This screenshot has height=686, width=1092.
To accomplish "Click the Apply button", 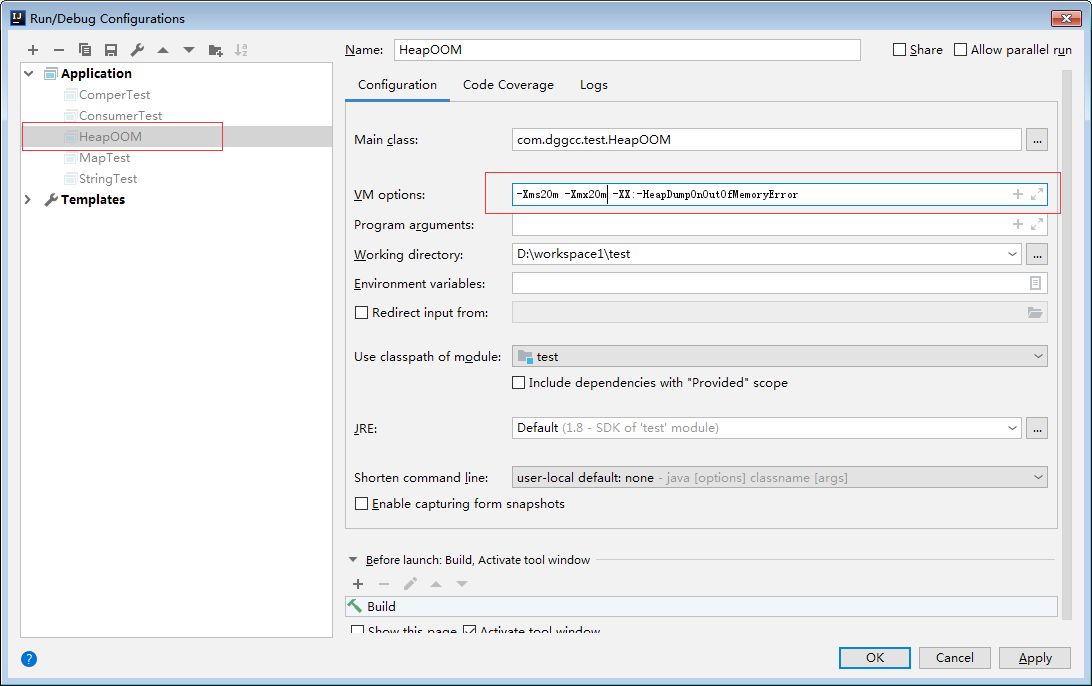I will point(1035,657).
